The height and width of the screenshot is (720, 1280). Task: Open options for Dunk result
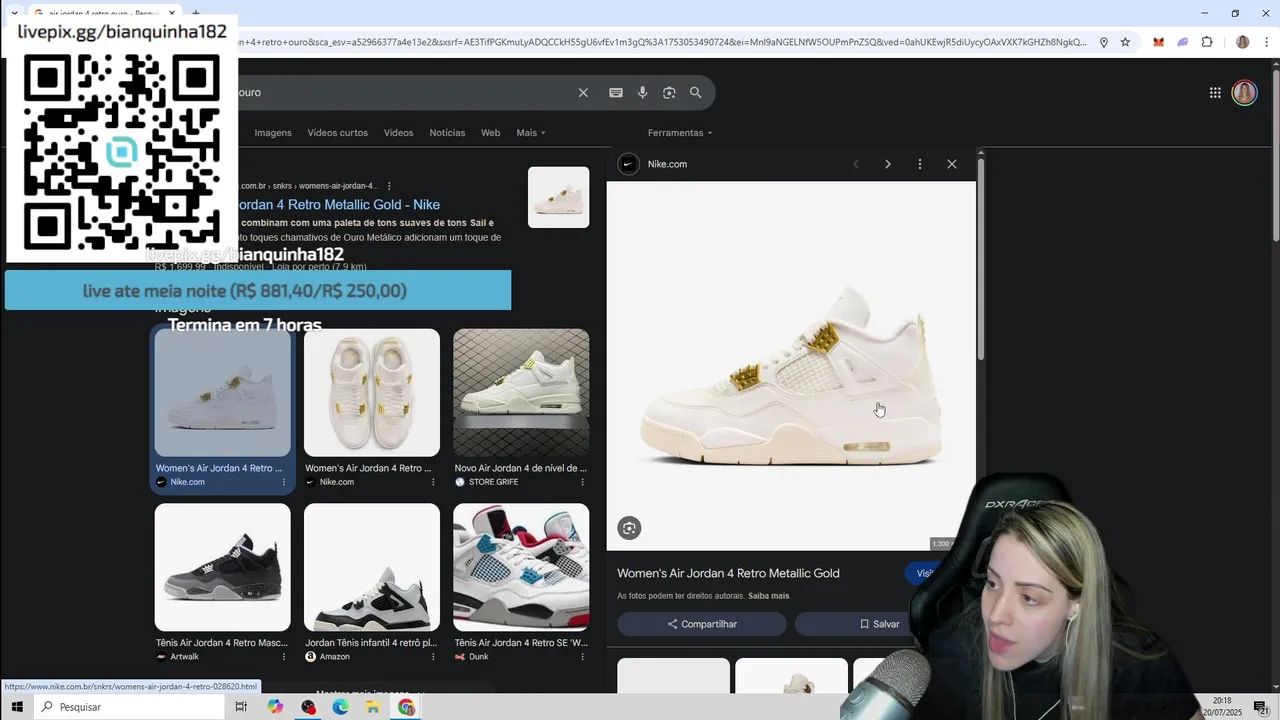583,657
